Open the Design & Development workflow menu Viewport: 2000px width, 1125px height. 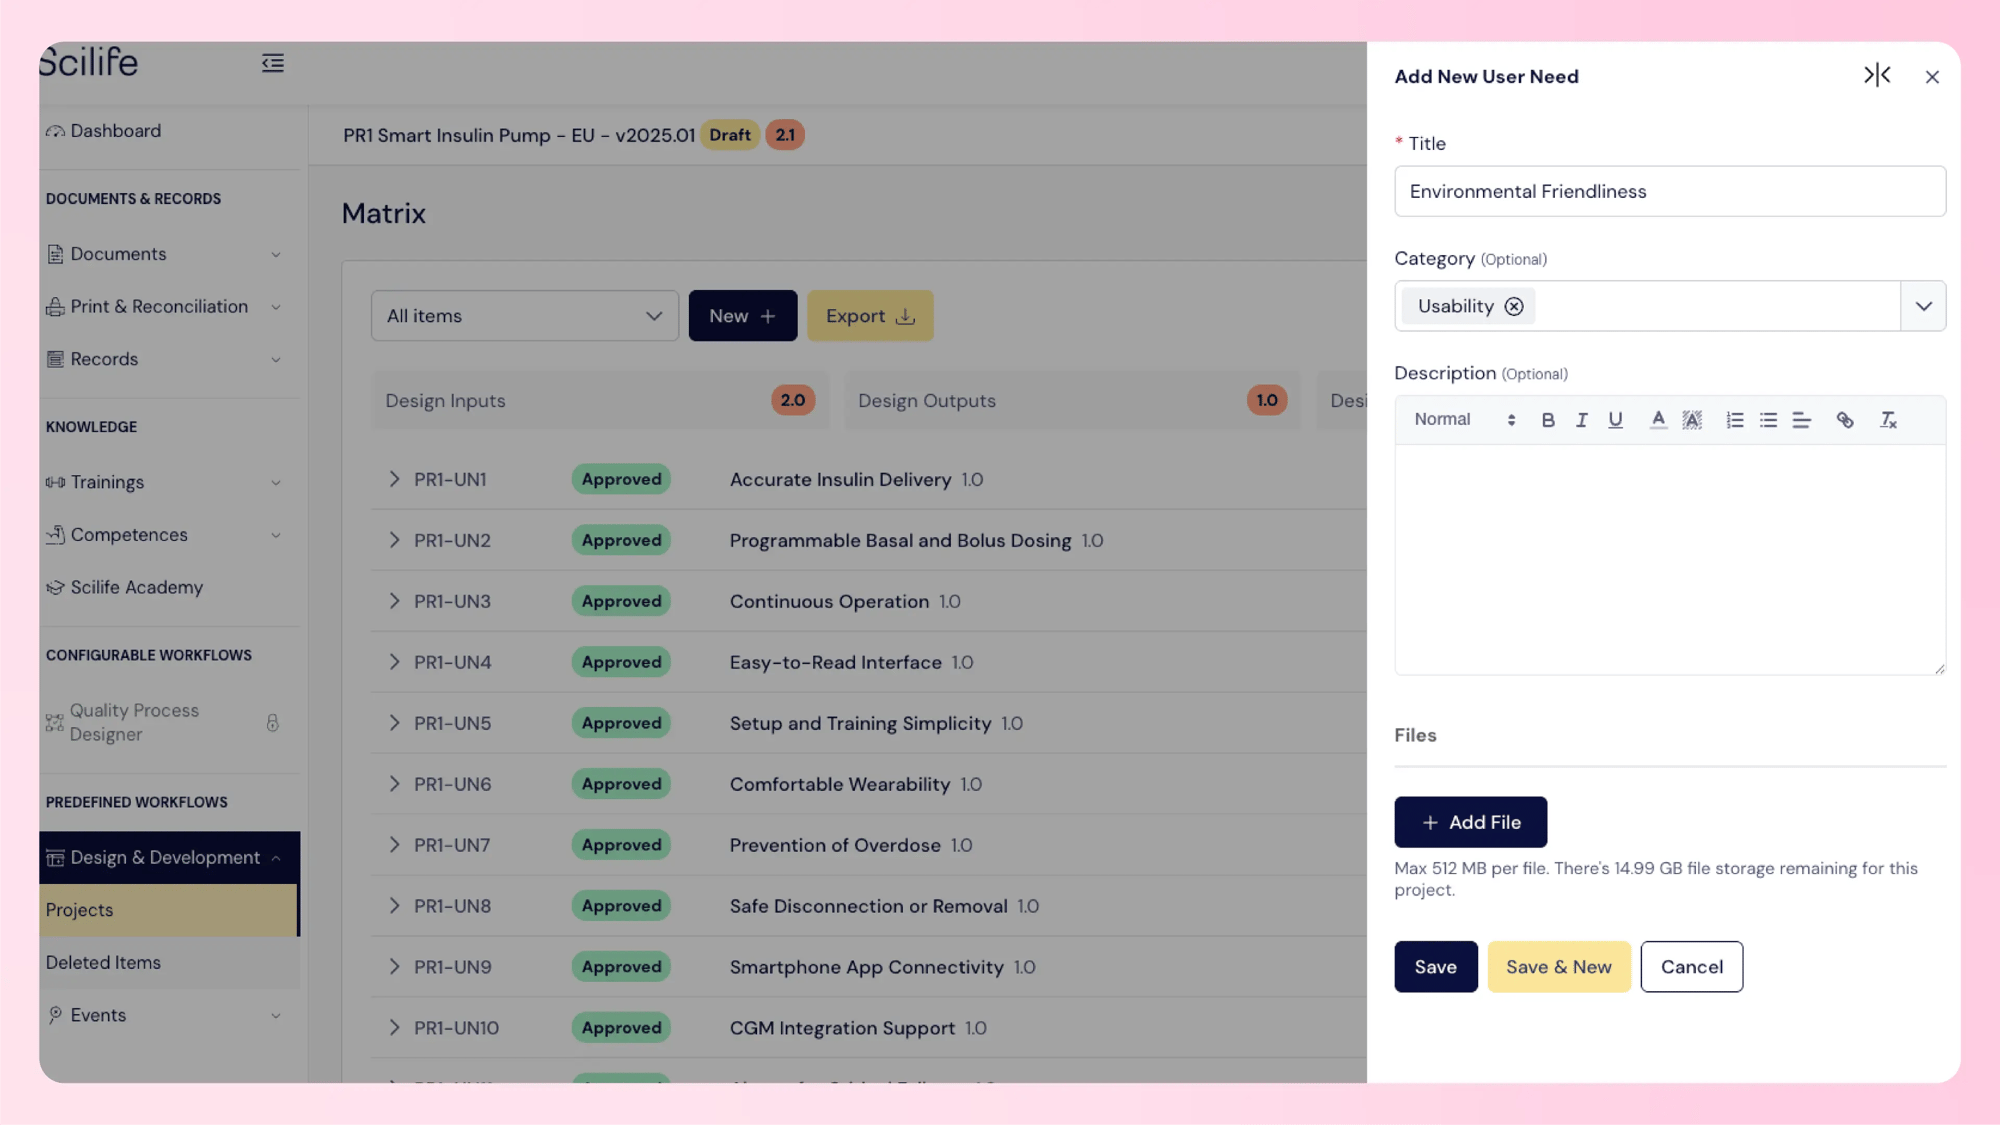coord(163,857)
